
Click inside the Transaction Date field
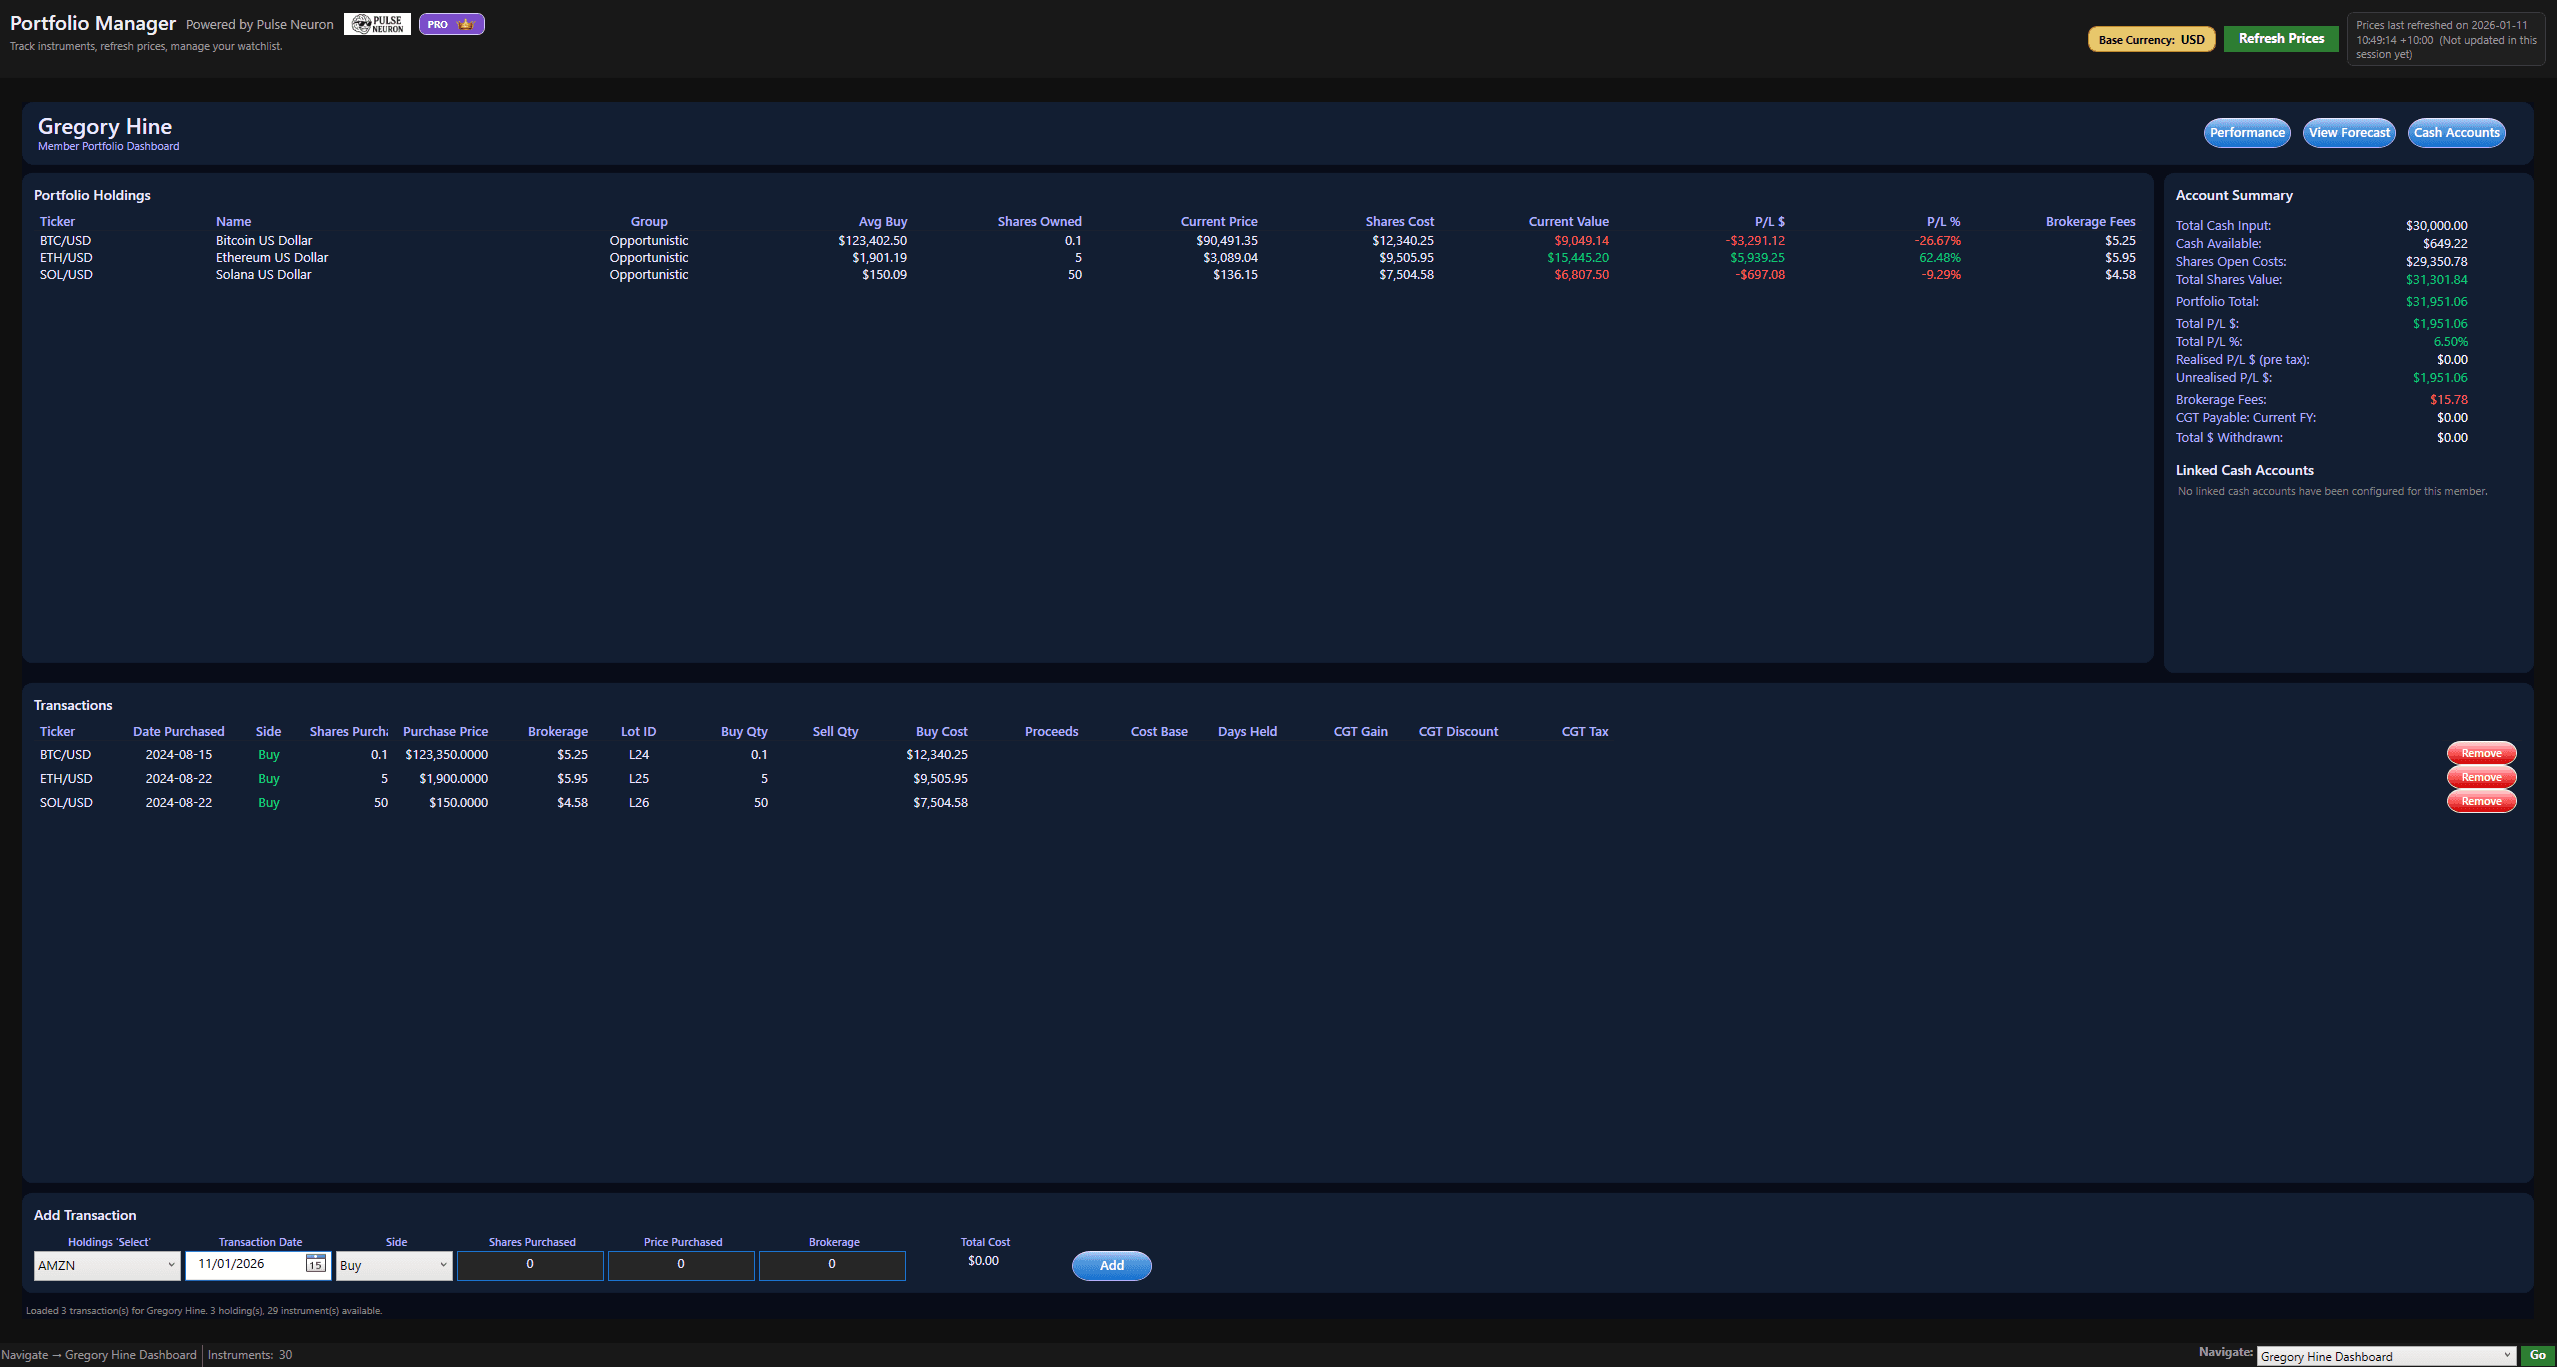click(245, 1265)
